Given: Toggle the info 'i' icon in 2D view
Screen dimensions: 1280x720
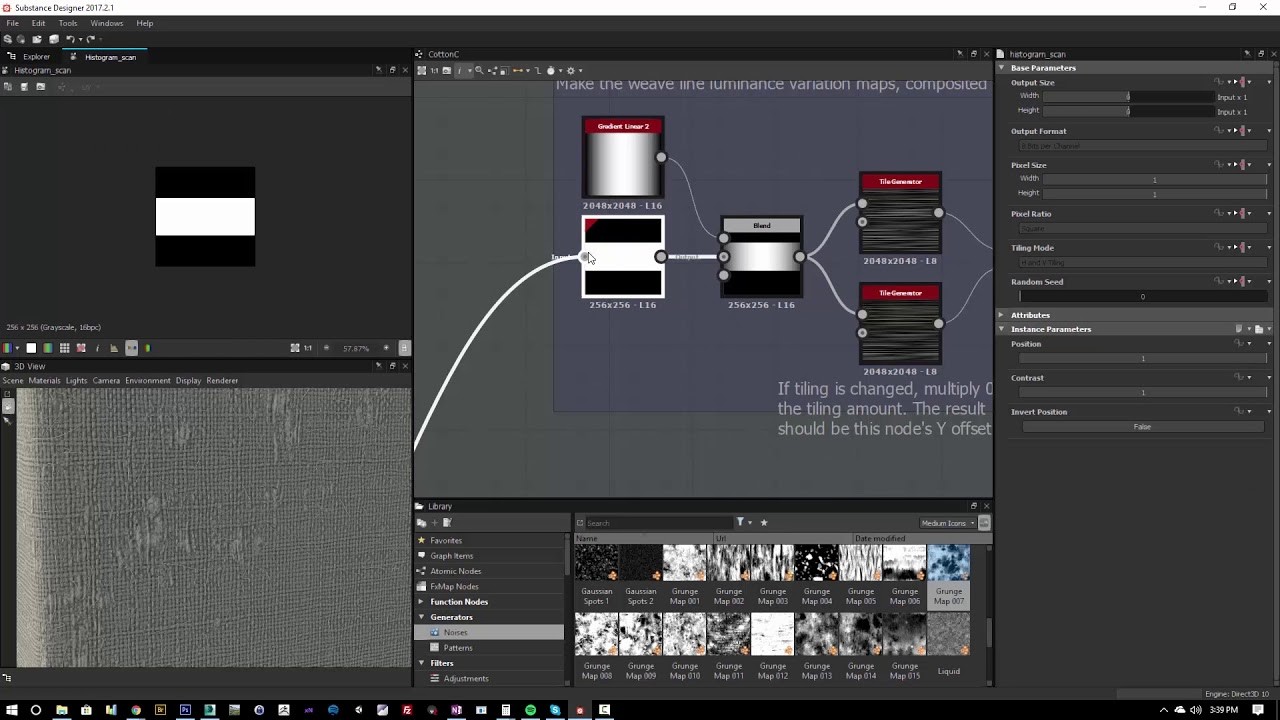Looking at the screenshot, I should point(97,348).
